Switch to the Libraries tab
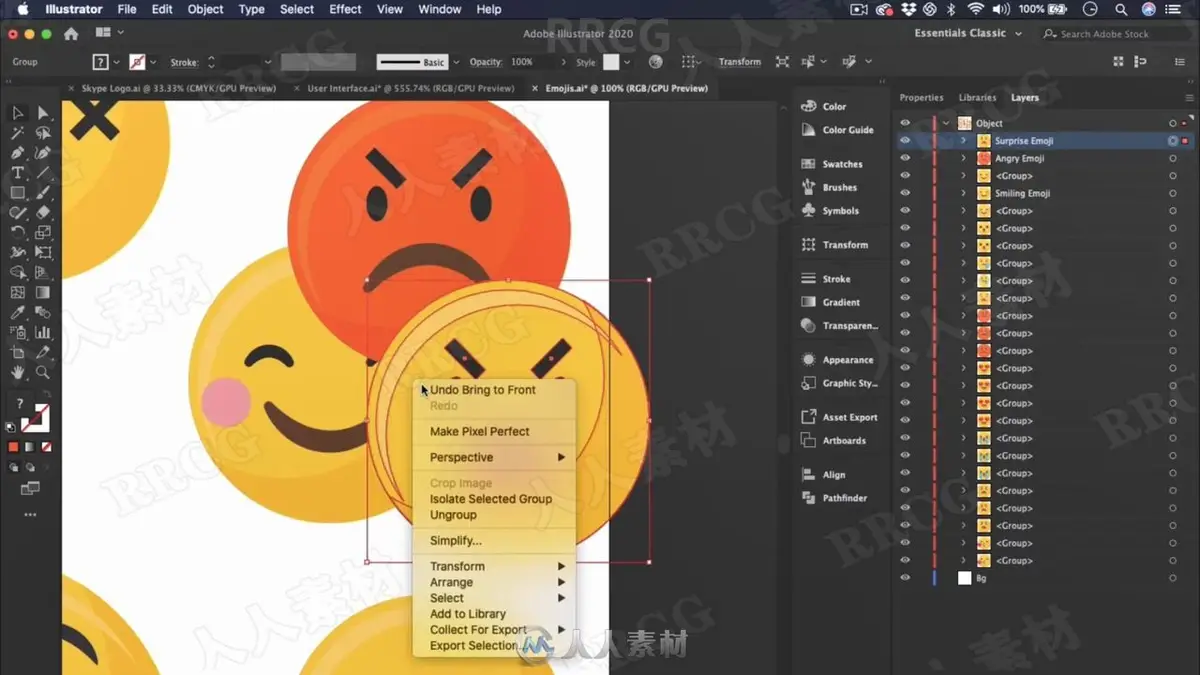 coord(977,98)
